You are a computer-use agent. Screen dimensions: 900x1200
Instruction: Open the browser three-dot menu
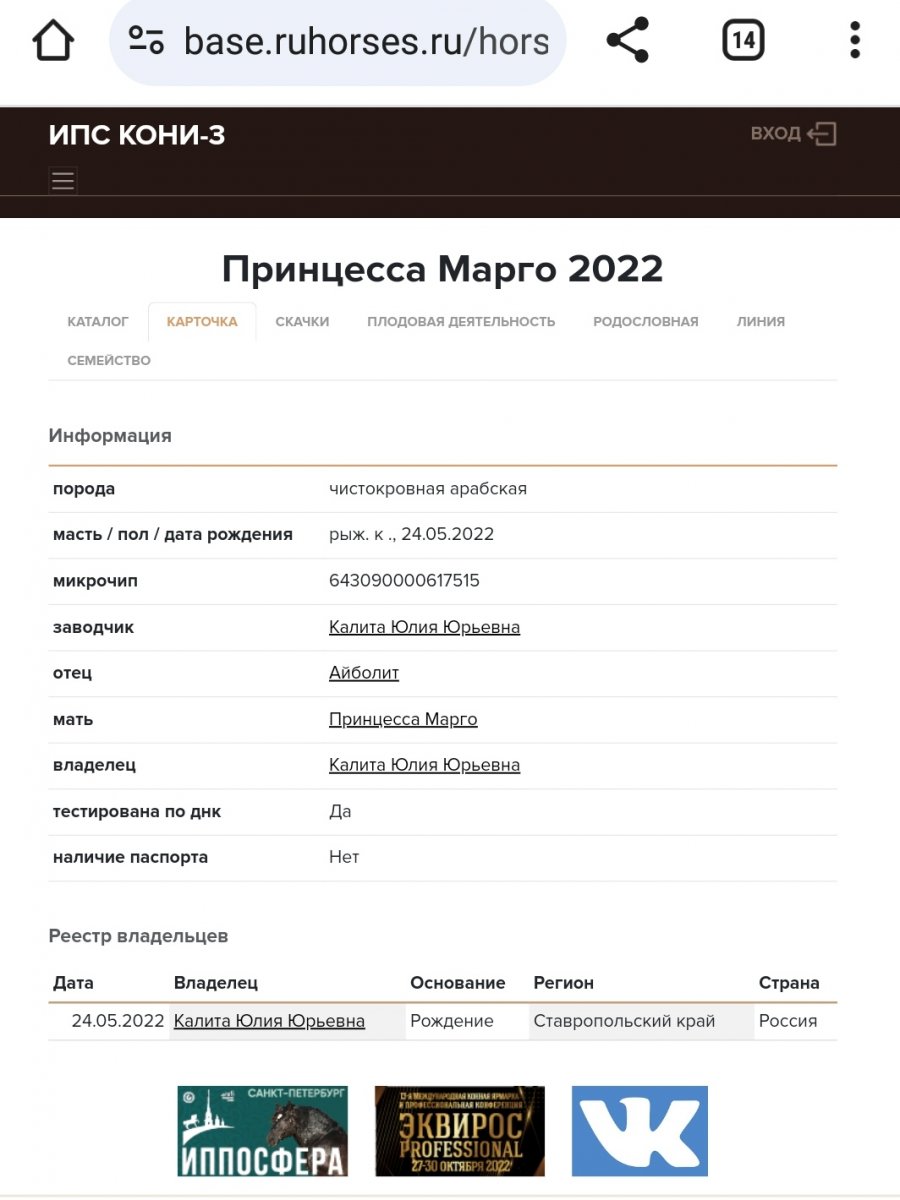tap(854, 41)
